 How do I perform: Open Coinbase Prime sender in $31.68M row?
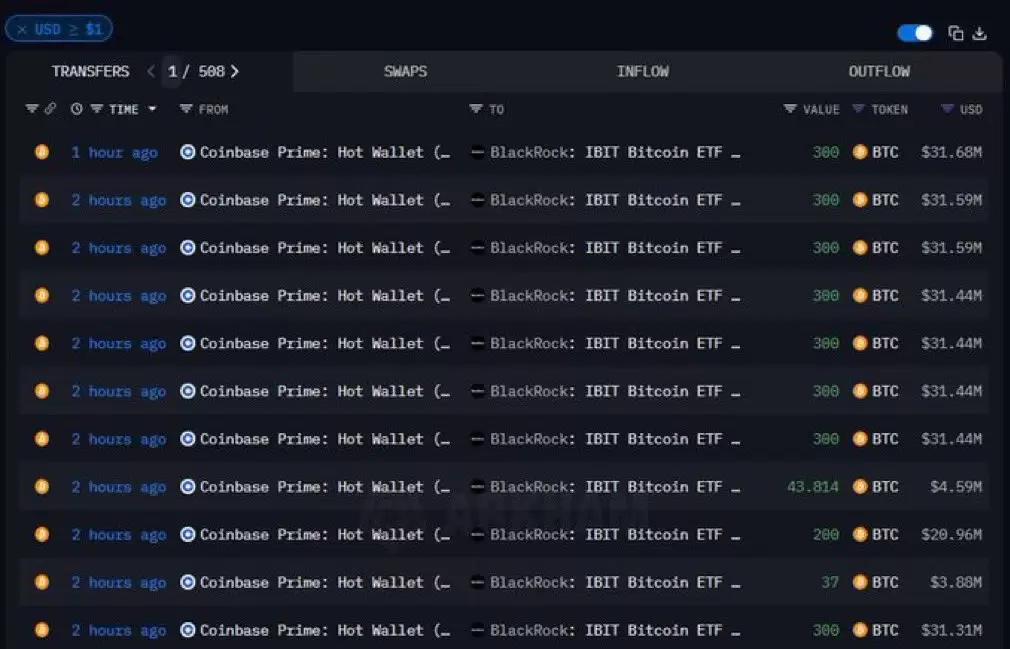click(x=325, y=153)
